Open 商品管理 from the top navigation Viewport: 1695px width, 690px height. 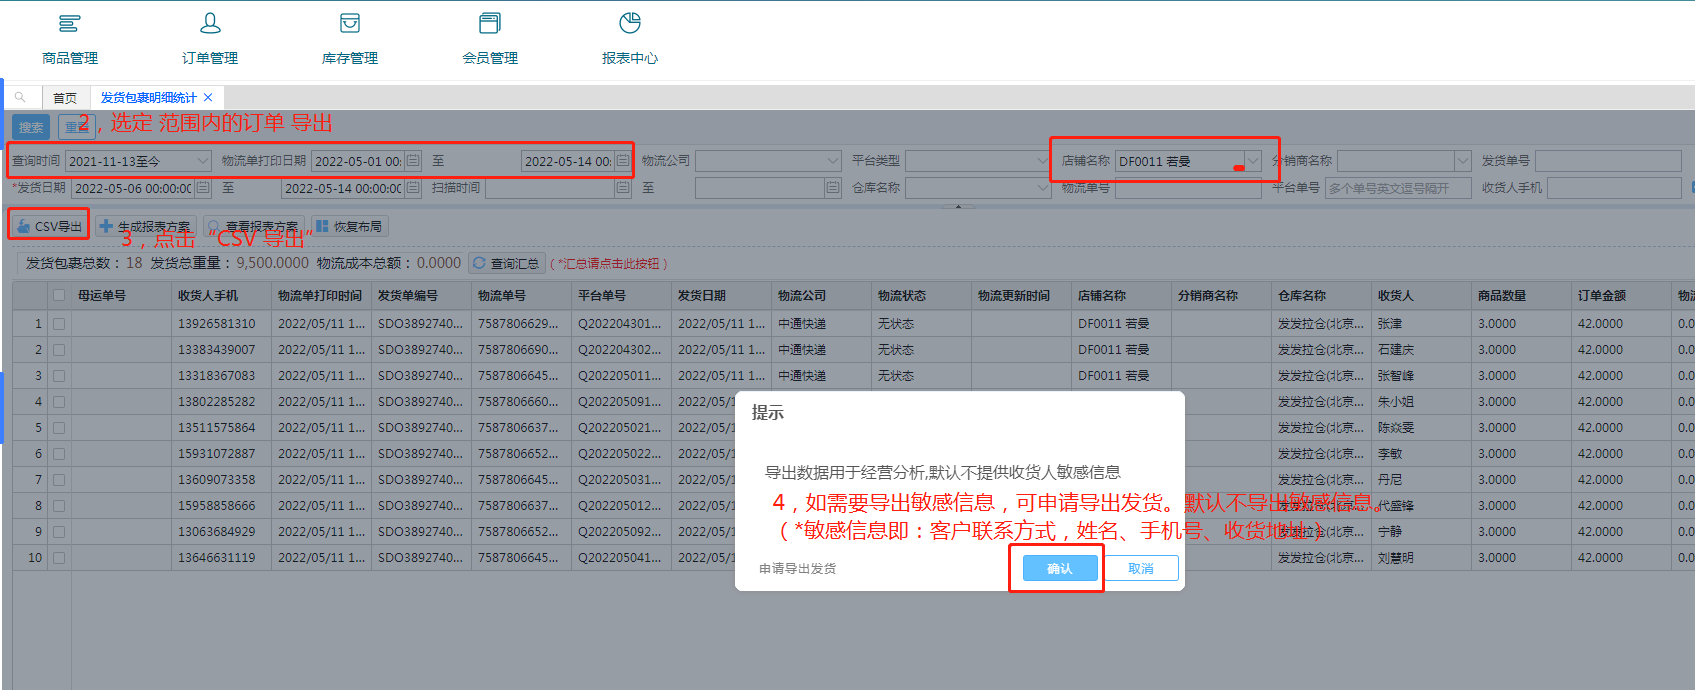click(x=70, y=38)
